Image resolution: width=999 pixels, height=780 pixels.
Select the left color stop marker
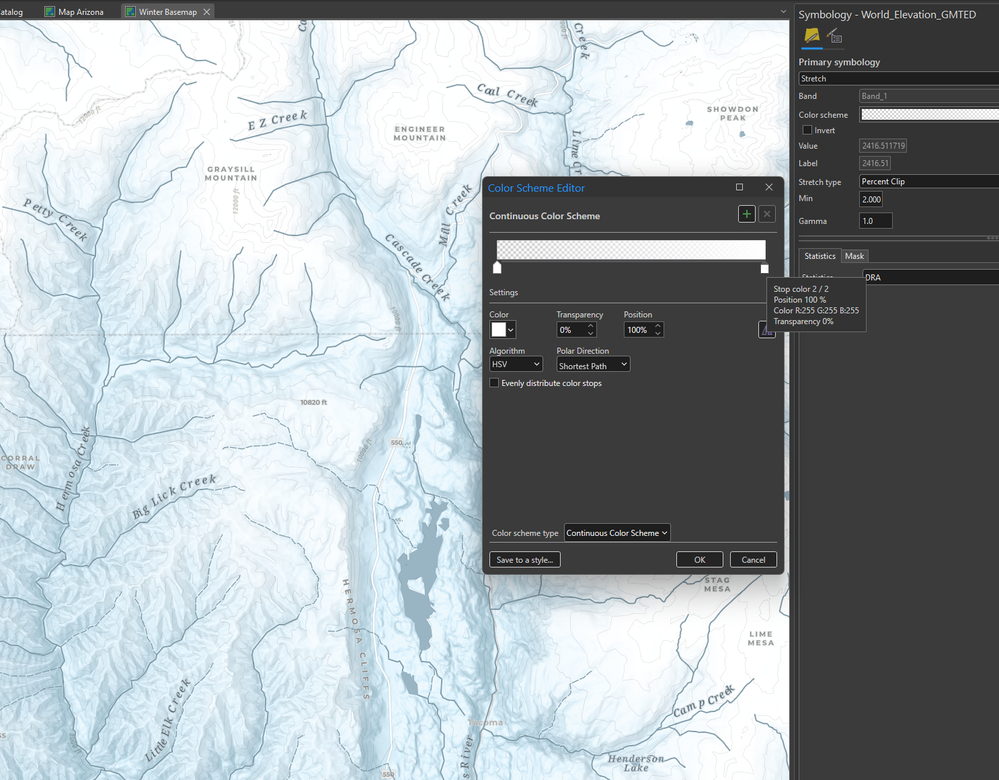(x=497, y=267)
